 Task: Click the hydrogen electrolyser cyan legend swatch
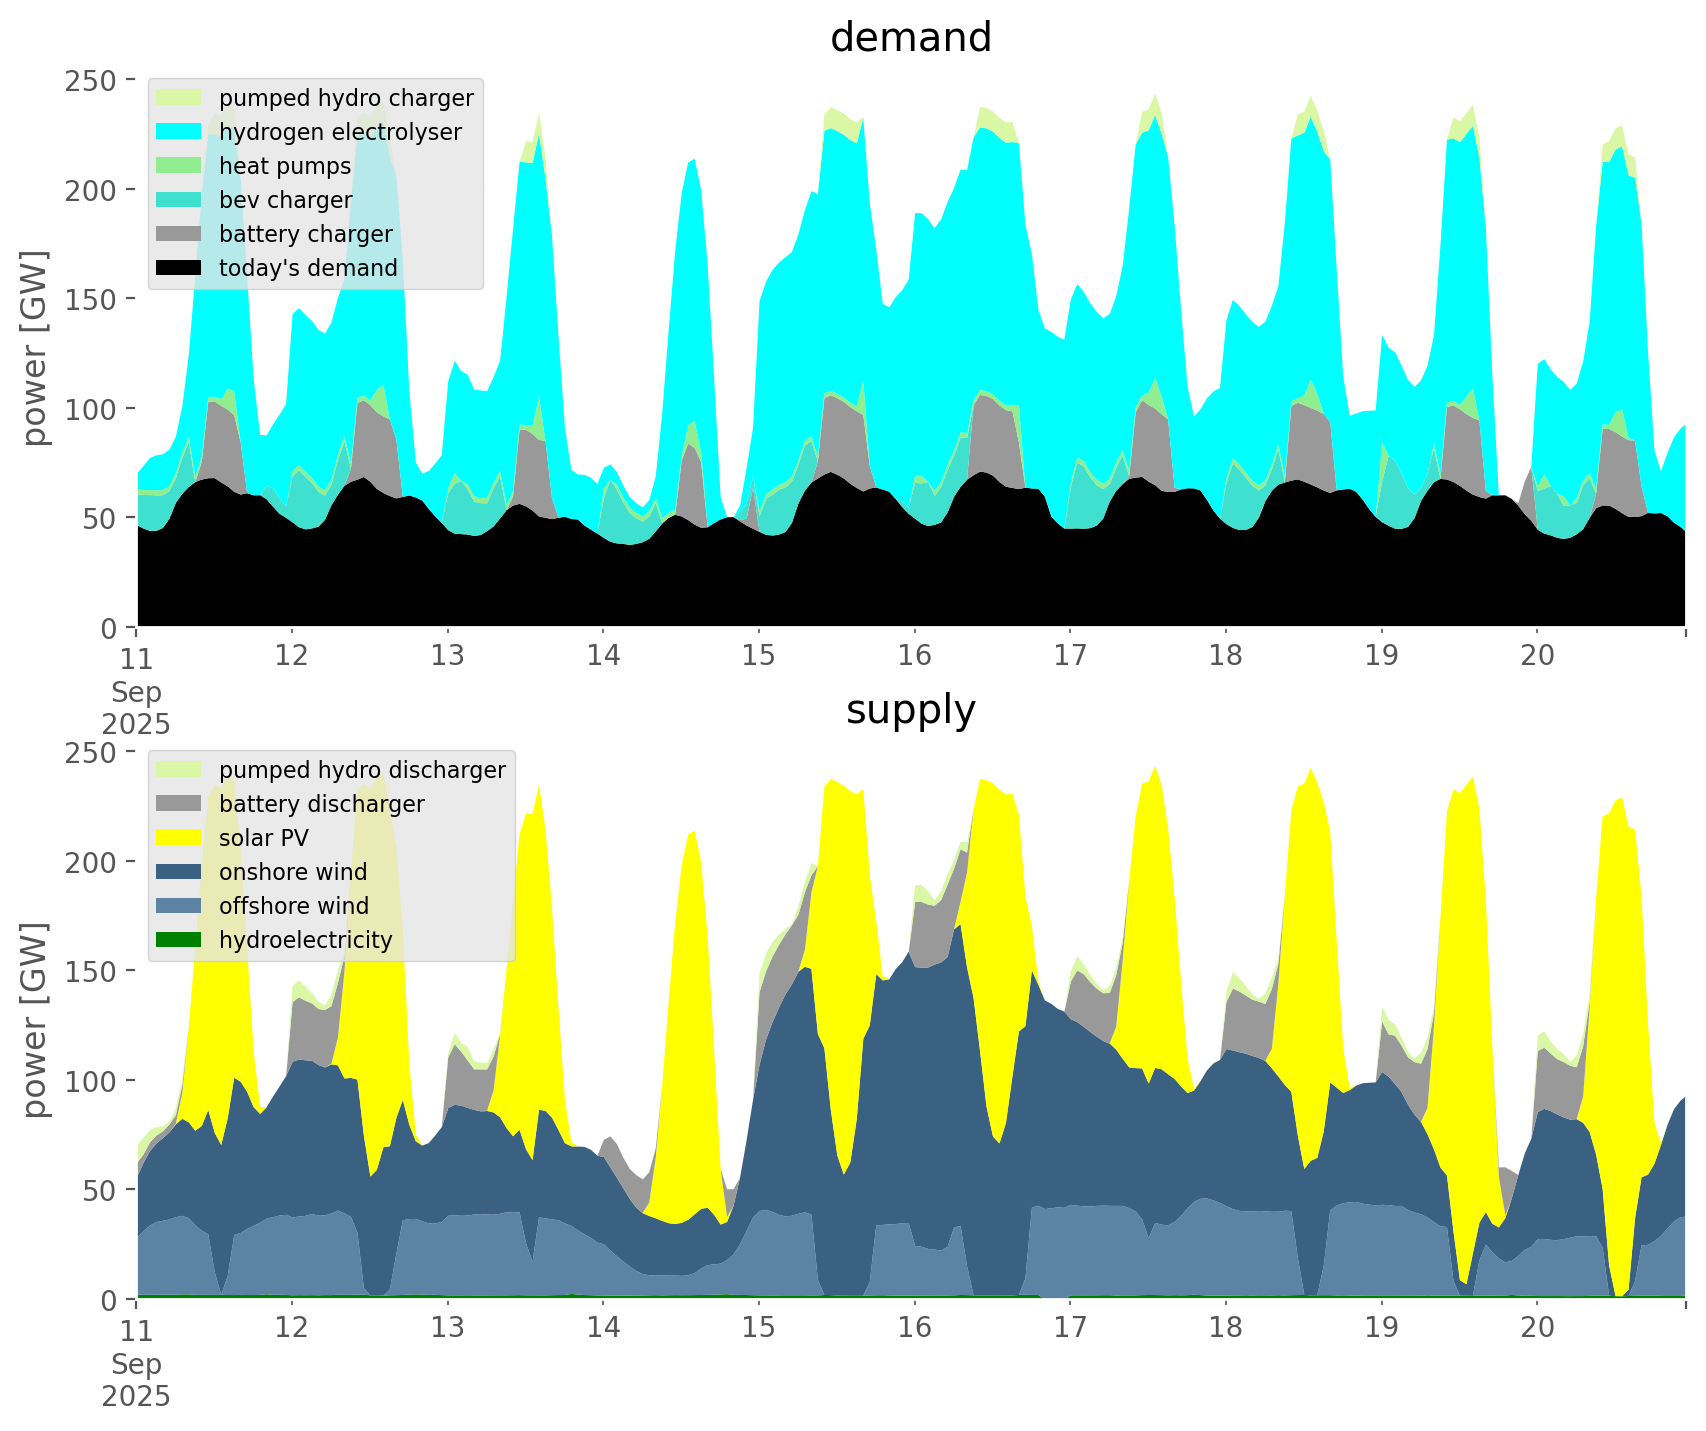(x=180, y=132)
